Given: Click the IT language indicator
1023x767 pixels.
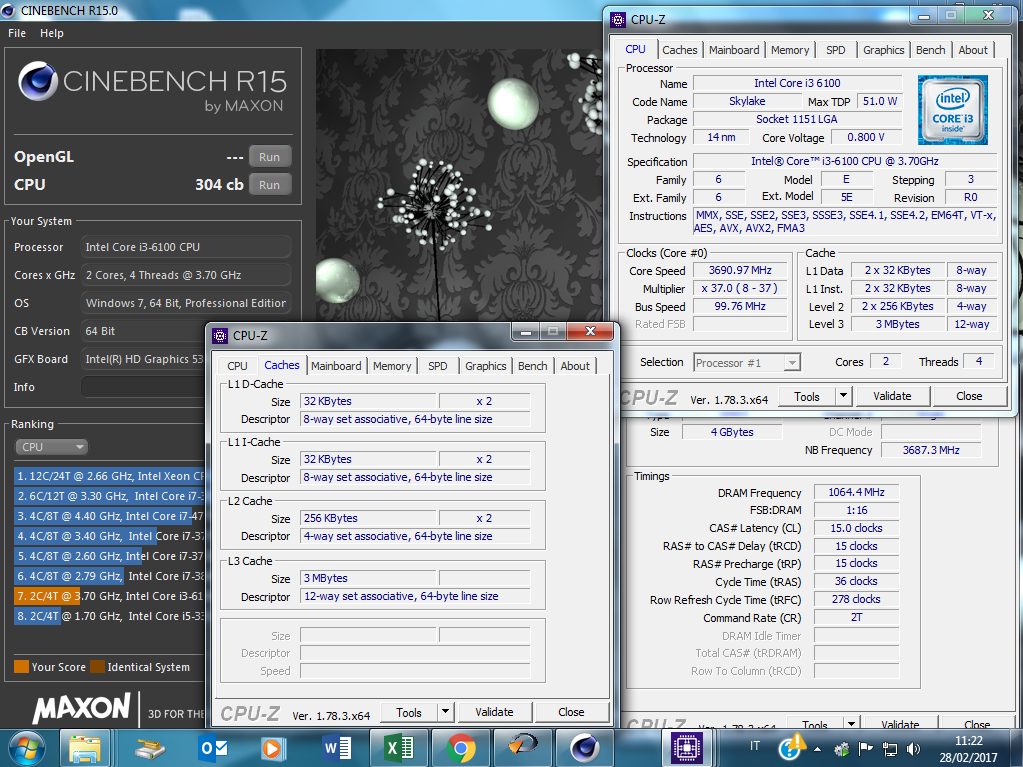Looking at the screenshot, I should click(x=755, y=745).
